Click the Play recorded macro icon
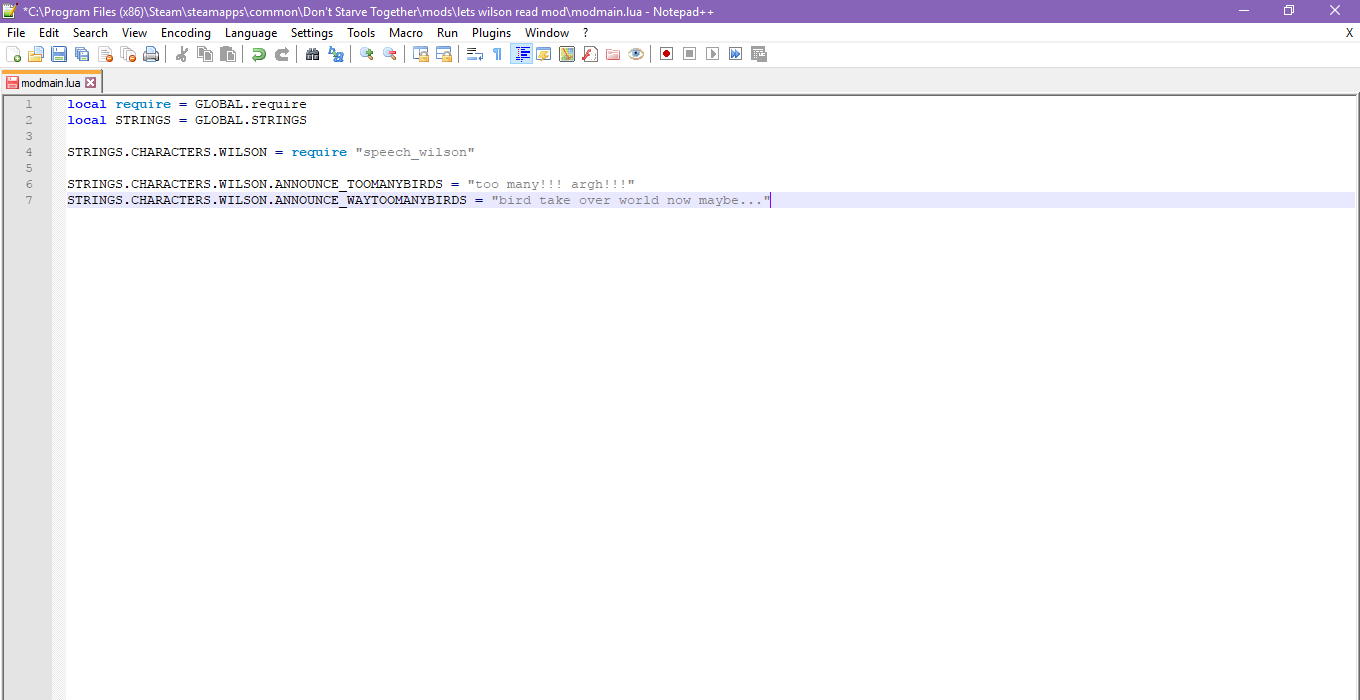 tap(712, 54)
